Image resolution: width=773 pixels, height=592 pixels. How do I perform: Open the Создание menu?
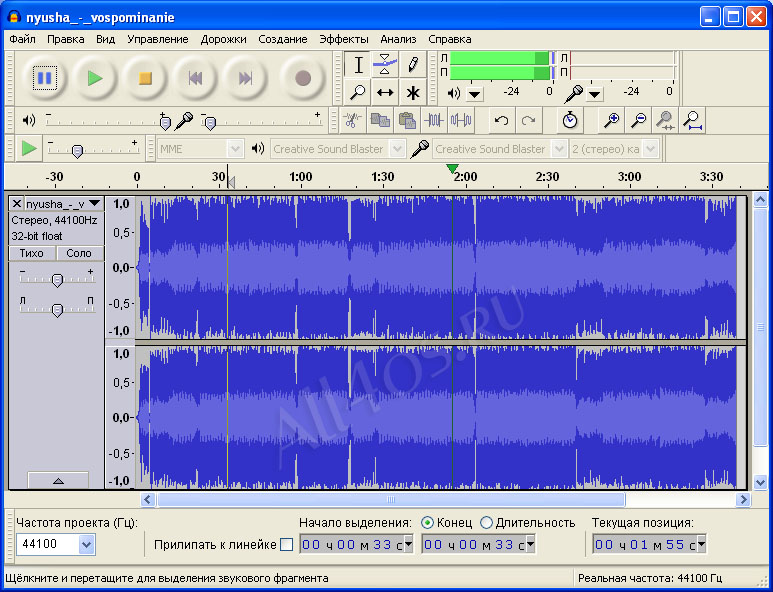point(283,39)
